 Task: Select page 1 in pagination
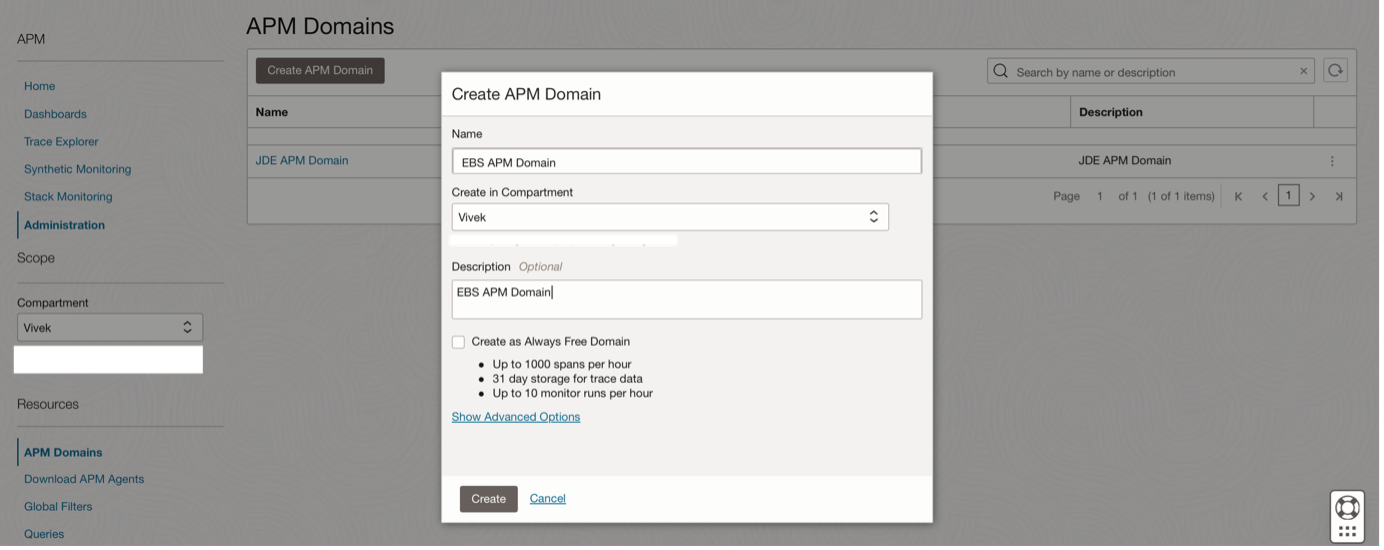click(x=1291, y=197)
